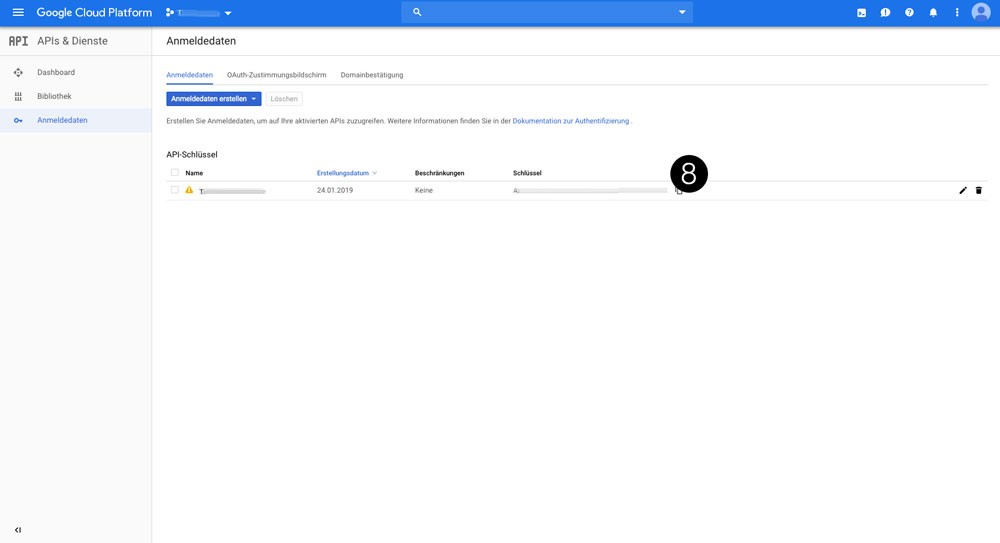Open the help question mark icon
Image resolution: width=1000 pixels, height=543 pixels.
pos(909,13)
